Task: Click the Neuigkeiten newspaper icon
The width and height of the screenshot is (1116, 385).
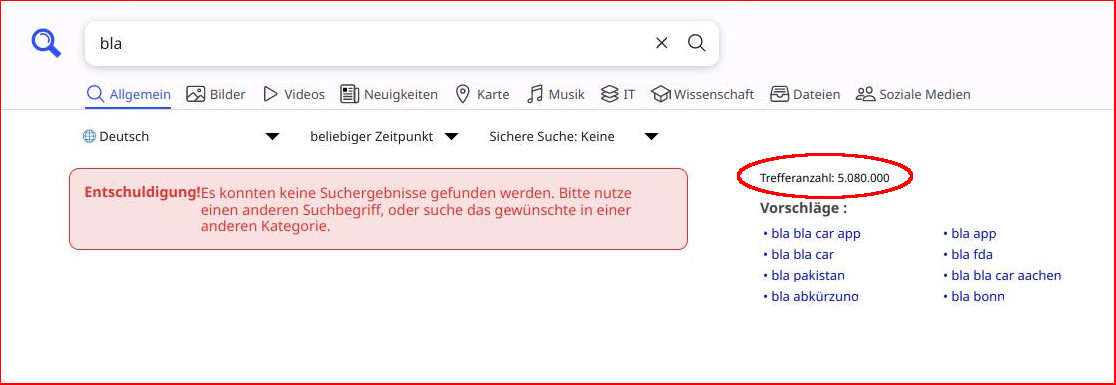Action: [349, 94]
